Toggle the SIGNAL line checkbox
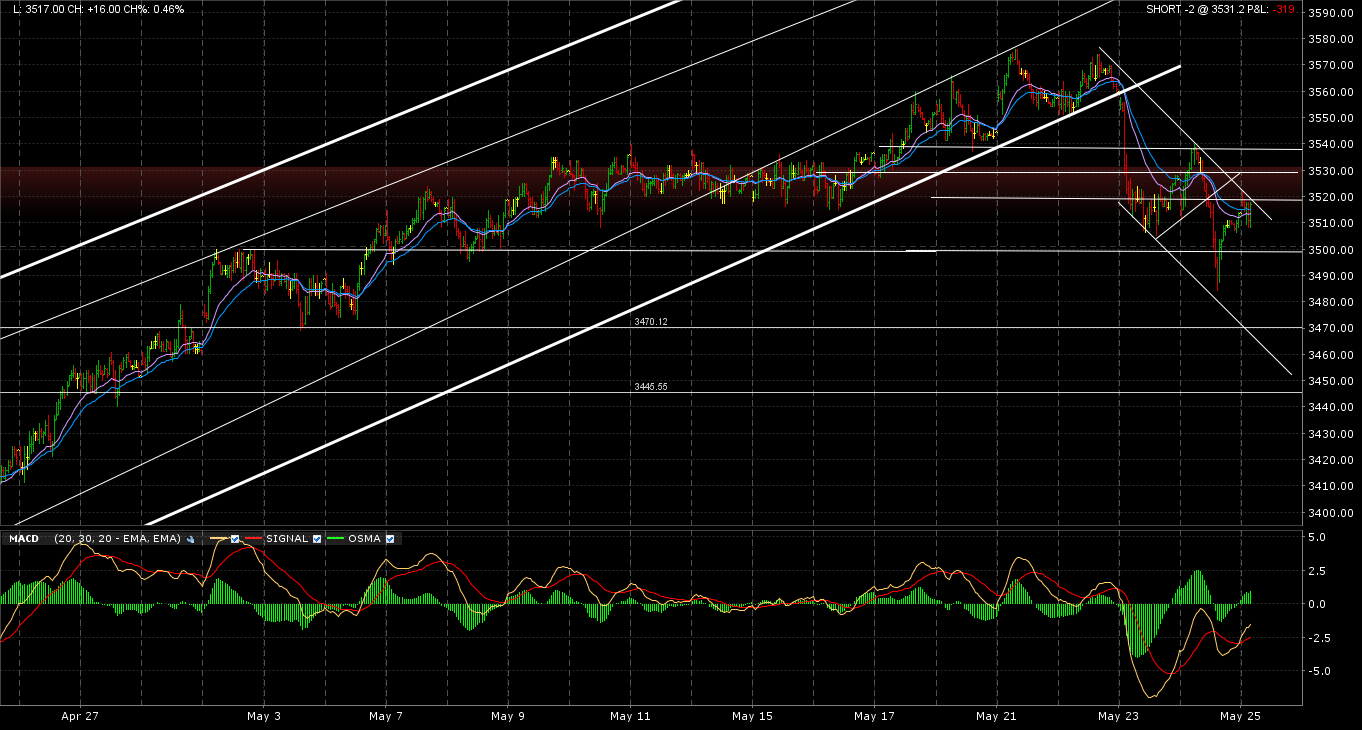1362x730 pixels. pyautogui.click(x=317, y=539)
